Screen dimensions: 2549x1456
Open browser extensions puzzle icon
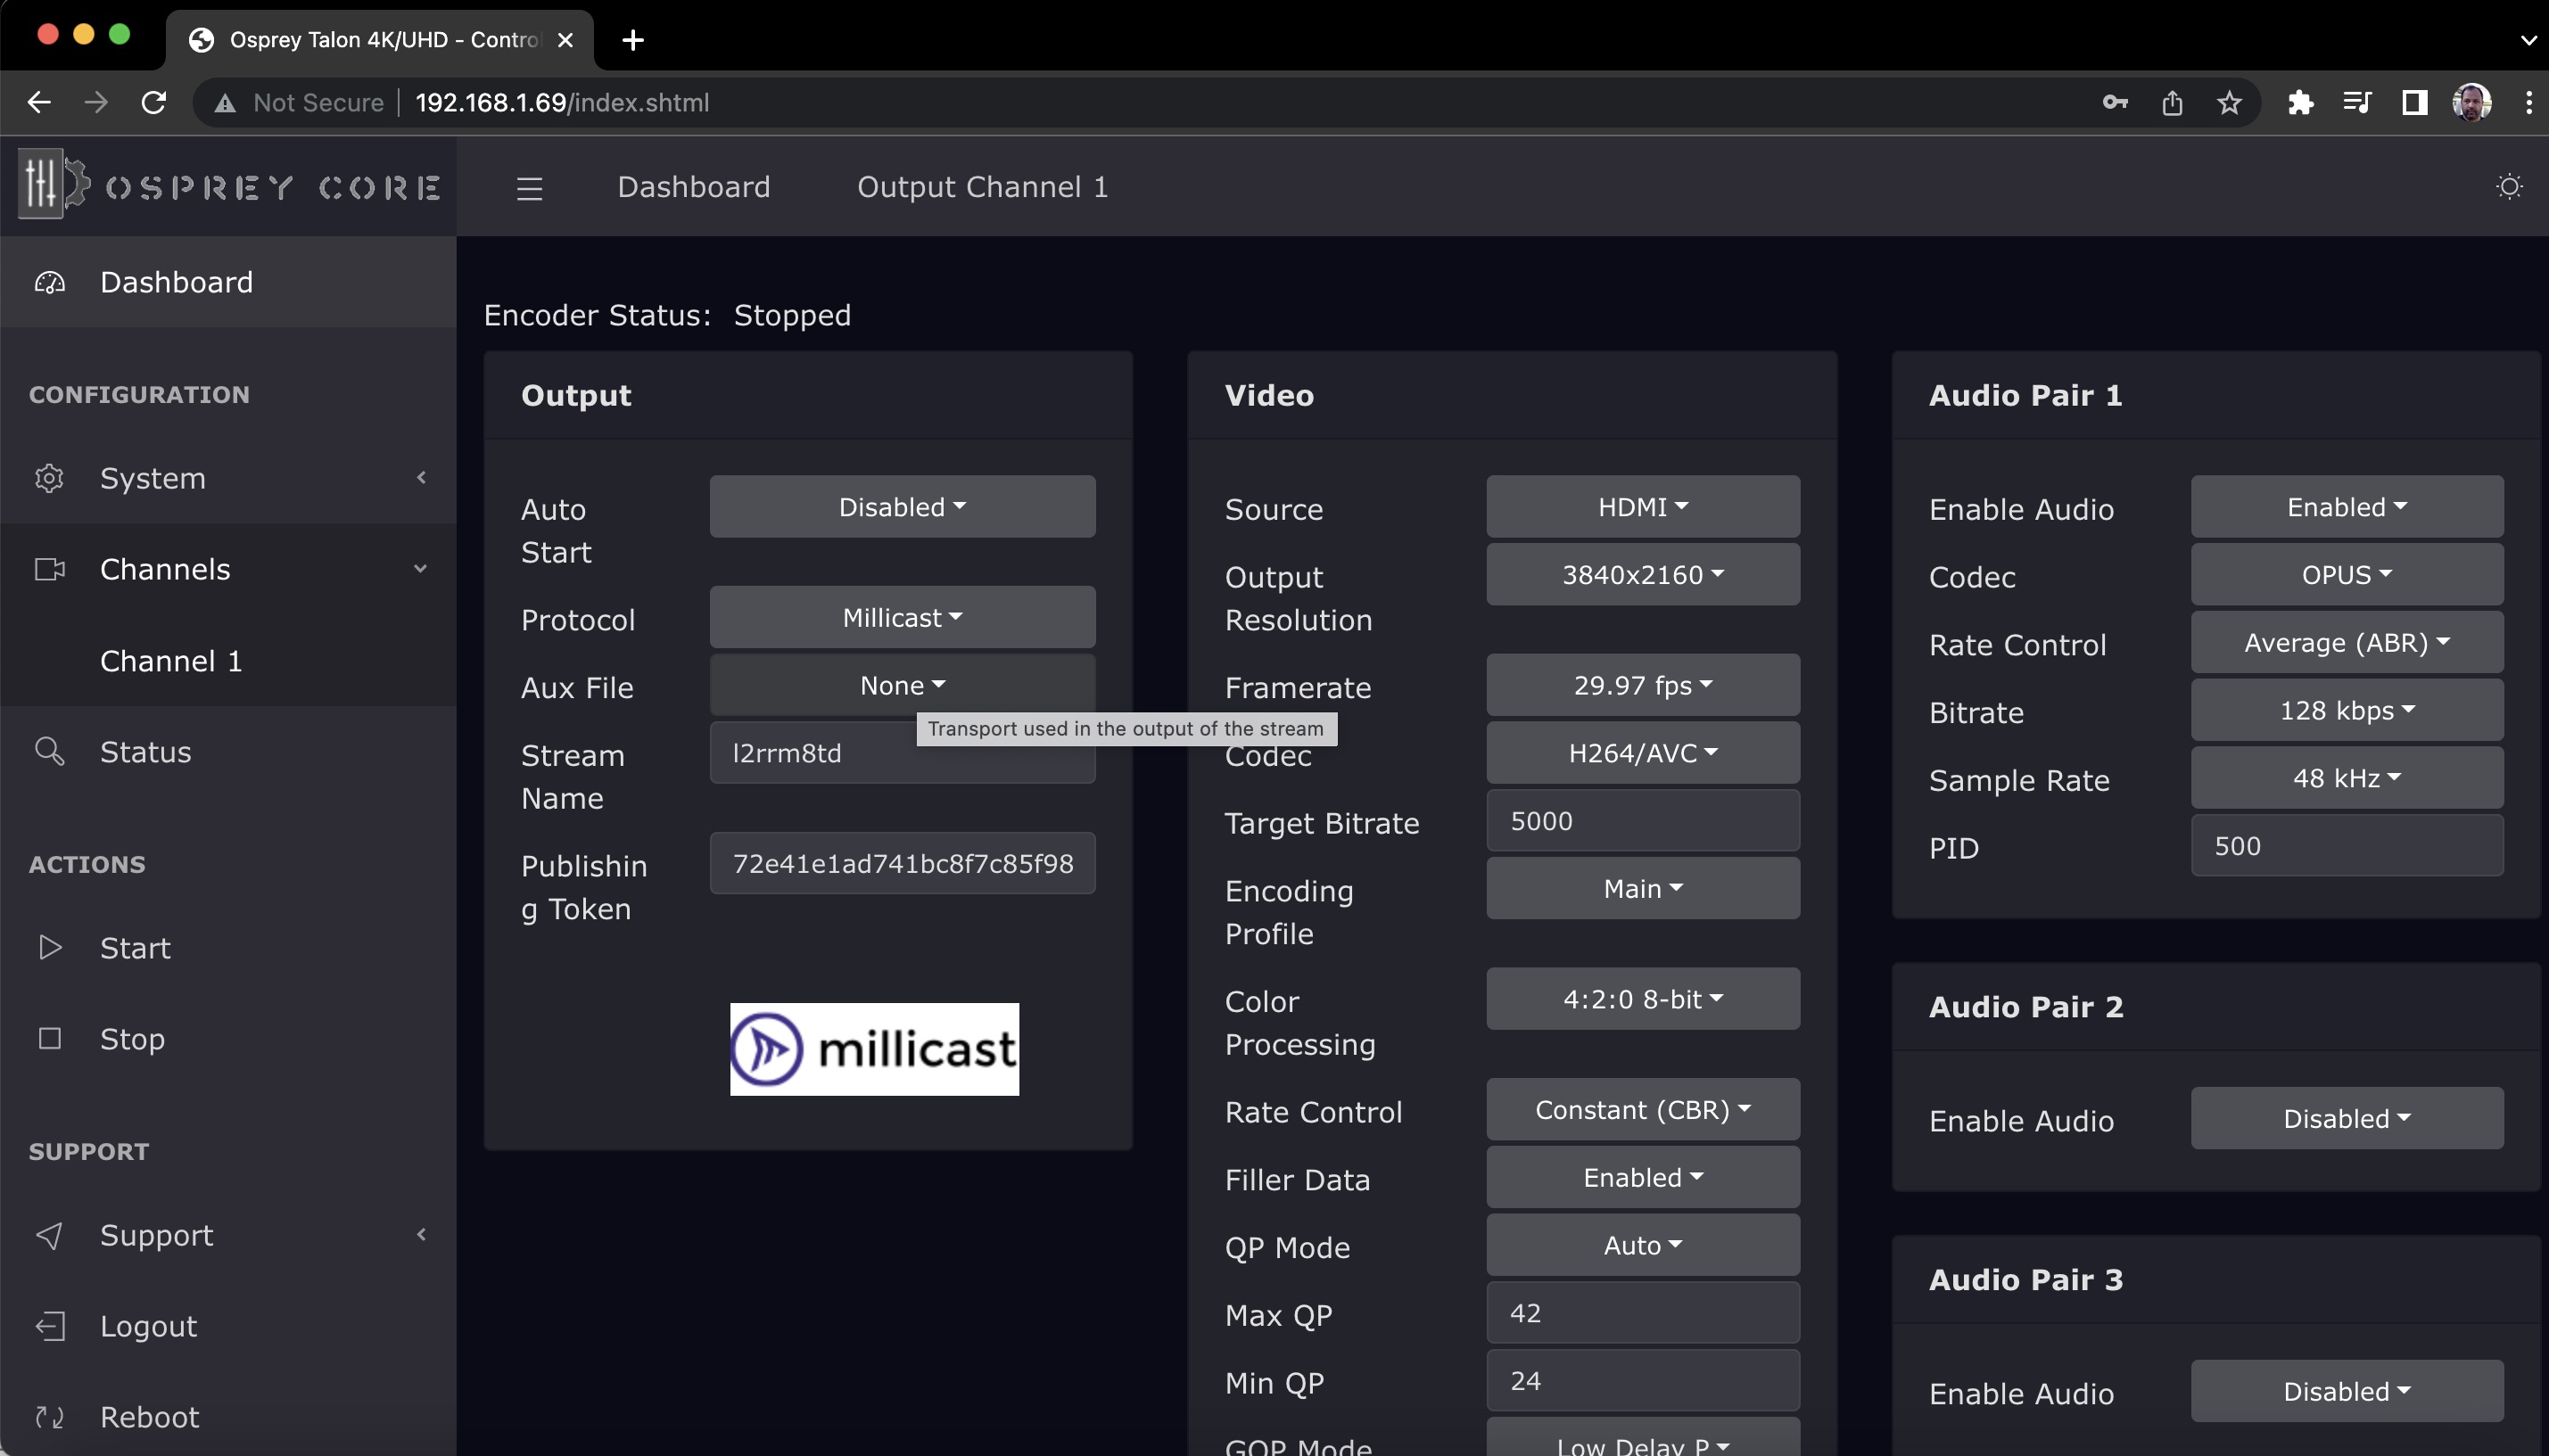coord(2300,102)
